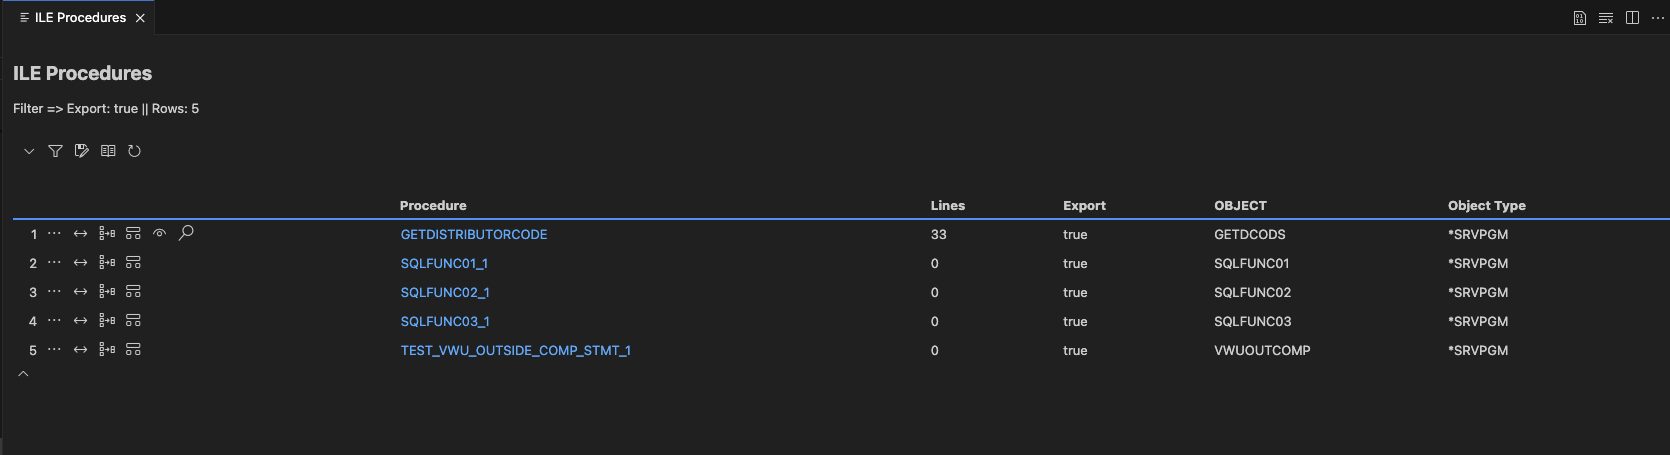The height and width of the screenshot is (455, 1670).
Task: Click the magnifier icon on row 1
Action: [x=186, y=233]
